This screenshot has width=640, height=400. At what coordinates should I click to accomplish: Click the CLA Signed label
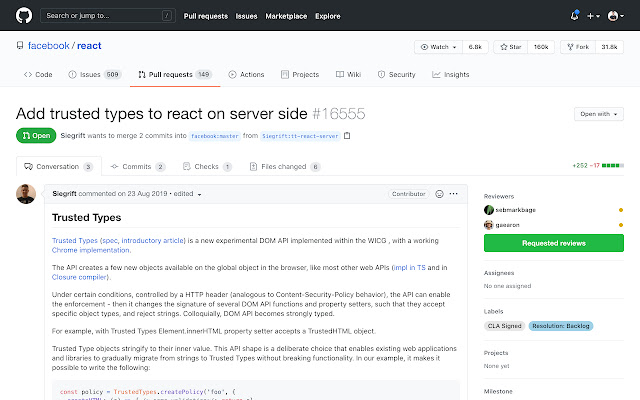pos(504,326)
